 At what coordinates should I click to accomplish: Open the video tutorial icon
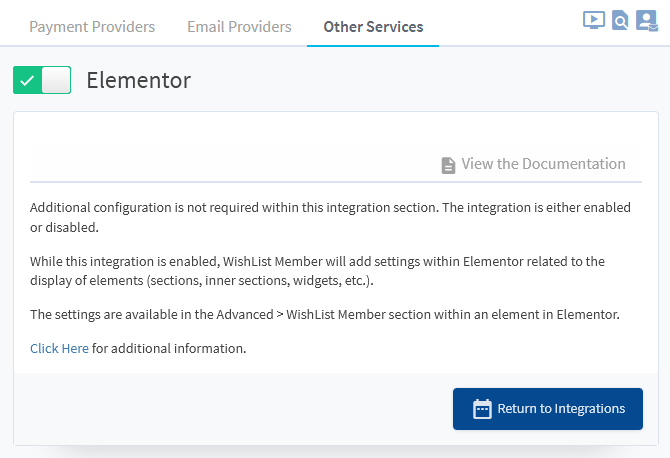pos(594,20)
